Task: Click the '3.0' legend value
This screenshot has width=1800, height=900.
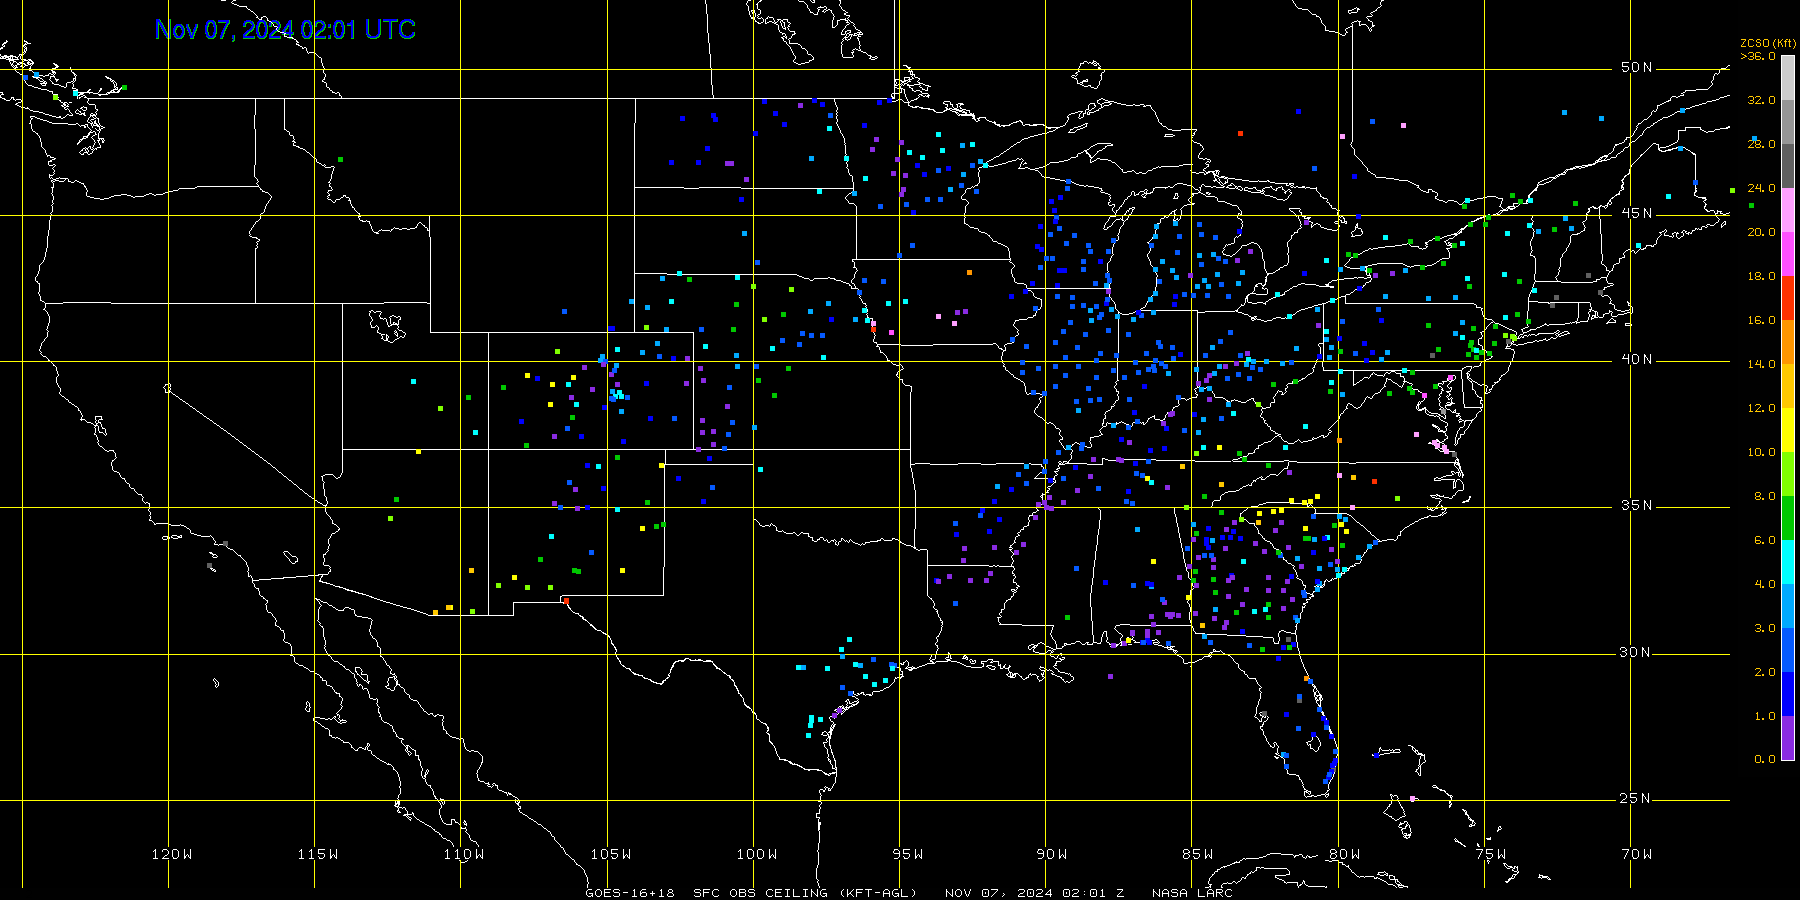Action: (1765, 628)
